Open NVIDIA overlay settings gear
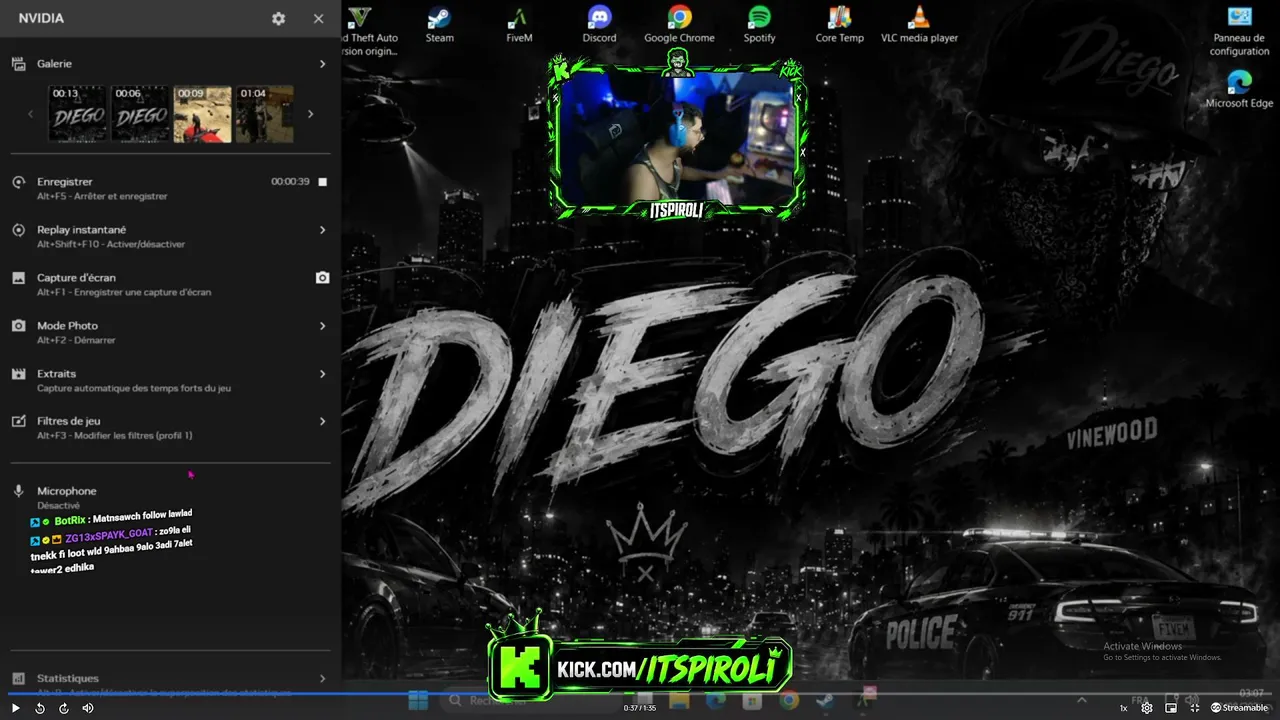The height and width of the screenshot is (720, 1280). click(x=278, y=19)
